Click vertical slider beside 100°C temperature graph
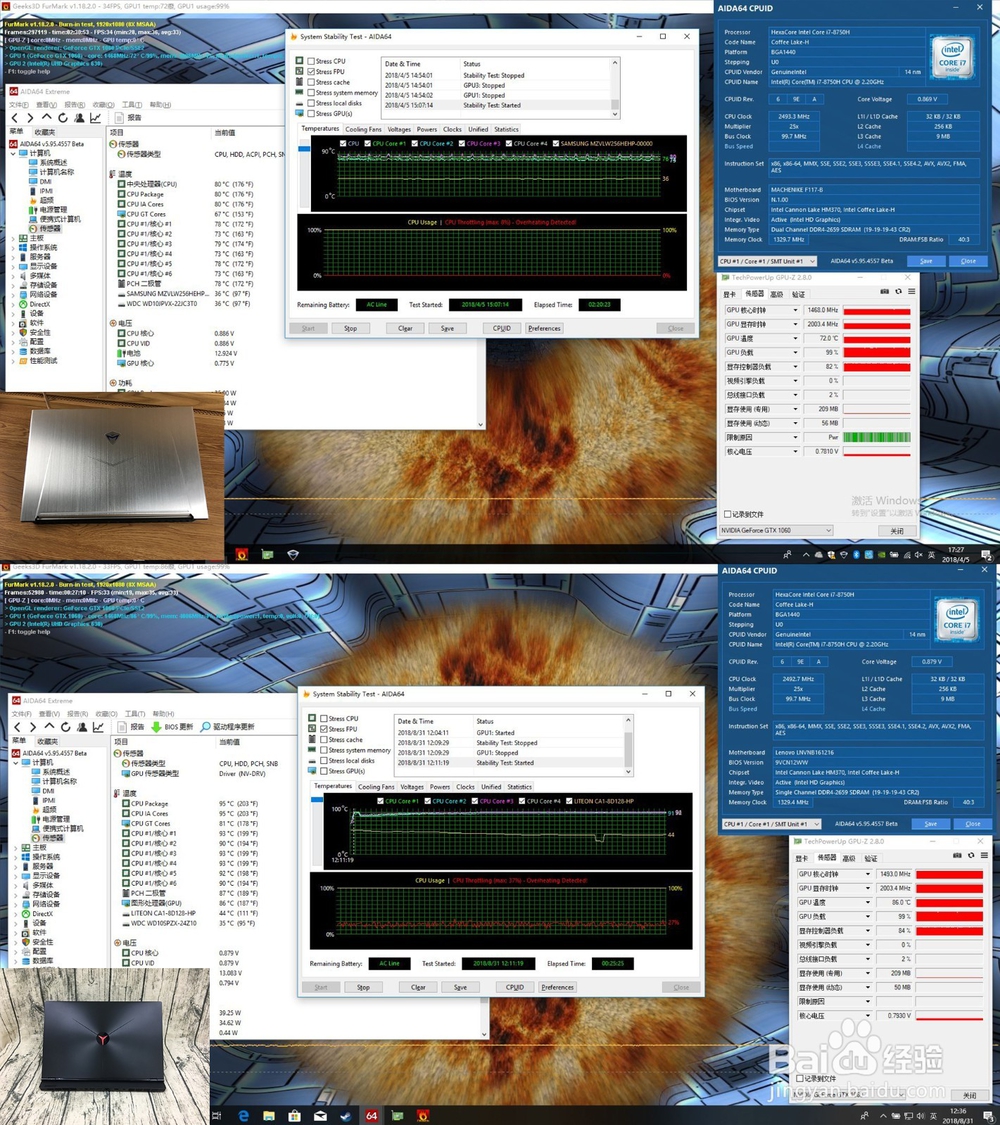 (317, 831)
